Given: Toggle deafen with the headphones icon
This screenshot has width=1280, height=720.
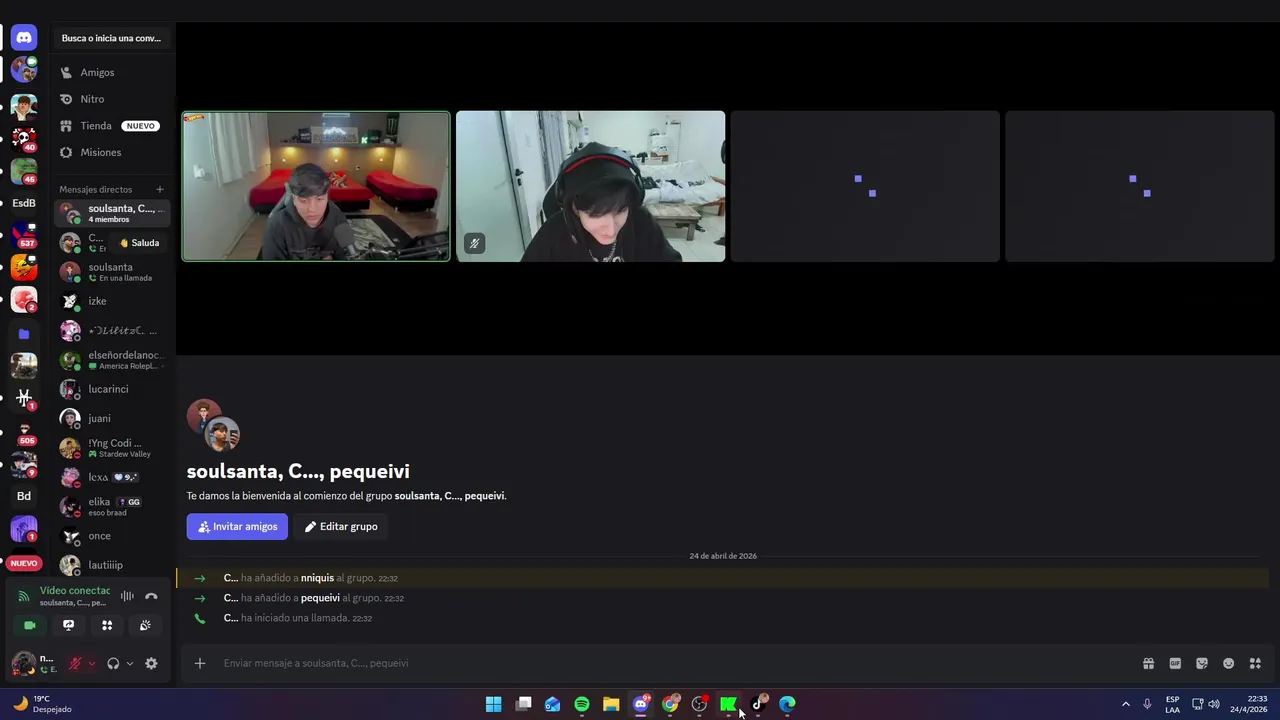Looking at the screenshot, I should tap(113, 663).
